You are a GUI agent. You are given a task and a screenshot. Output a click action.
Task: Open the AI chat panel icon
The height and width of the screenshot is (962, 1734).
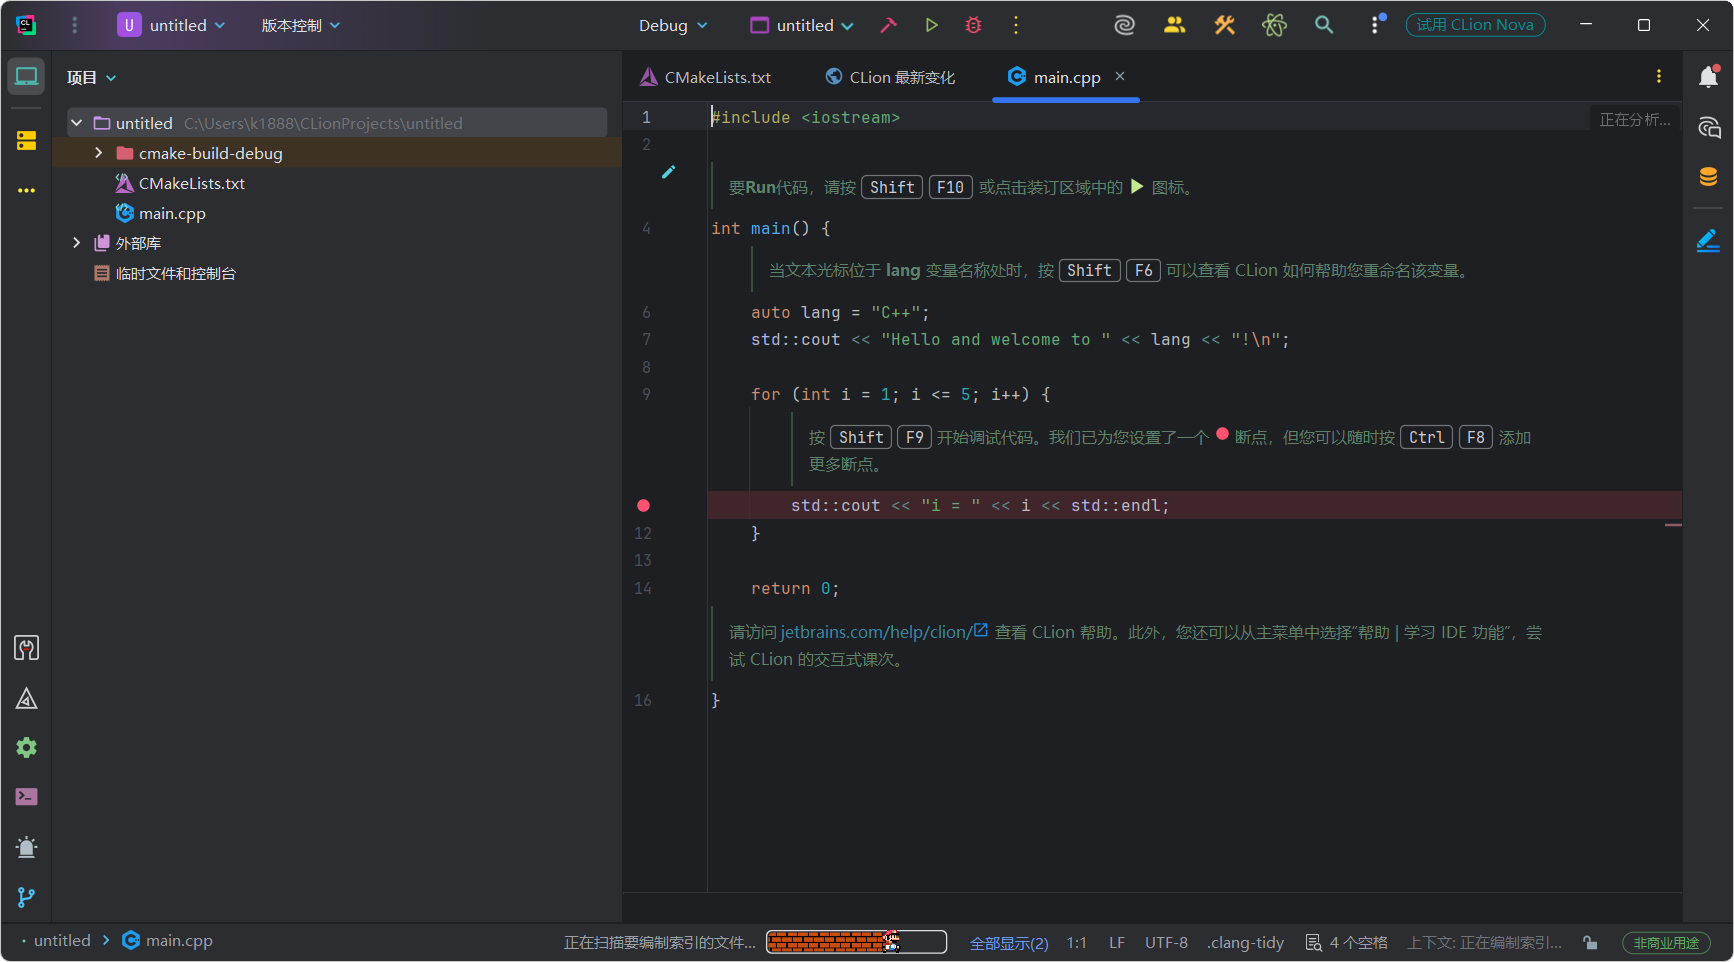click(1708, 127)
